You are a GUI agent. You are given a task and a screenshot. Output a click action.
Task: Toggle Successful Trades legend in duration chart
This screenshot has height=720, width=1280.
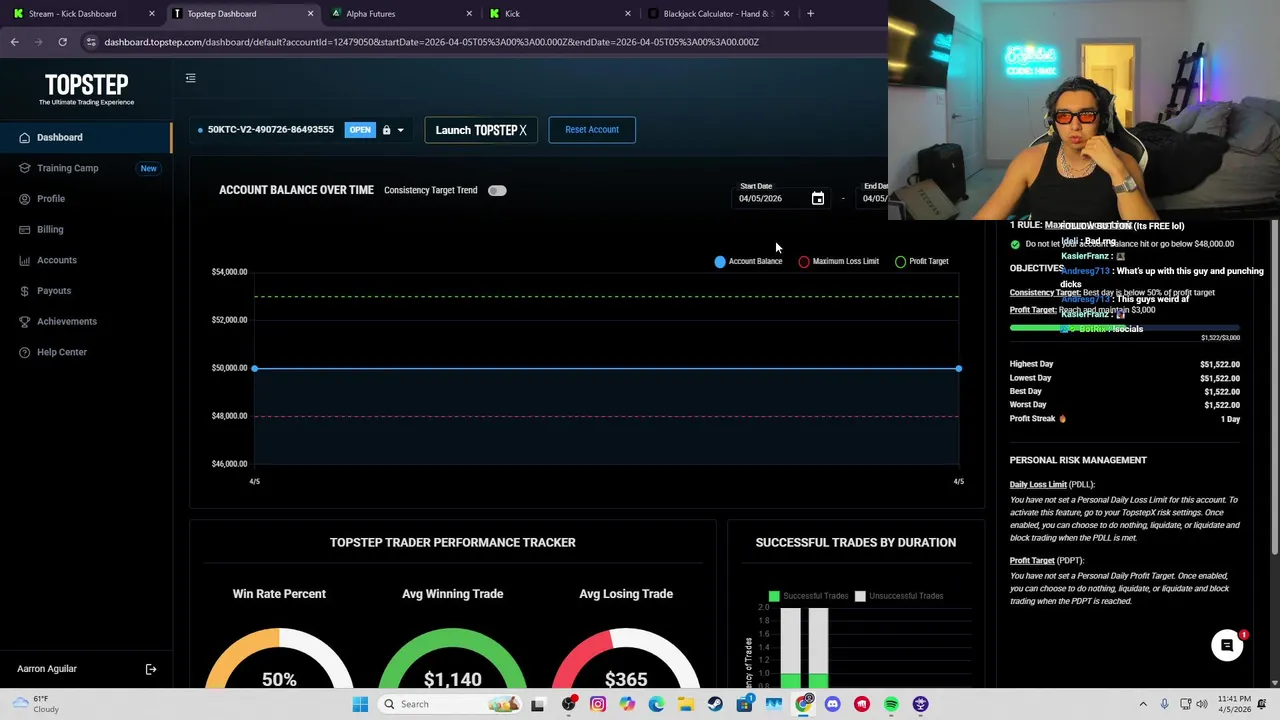coord(808,596)
